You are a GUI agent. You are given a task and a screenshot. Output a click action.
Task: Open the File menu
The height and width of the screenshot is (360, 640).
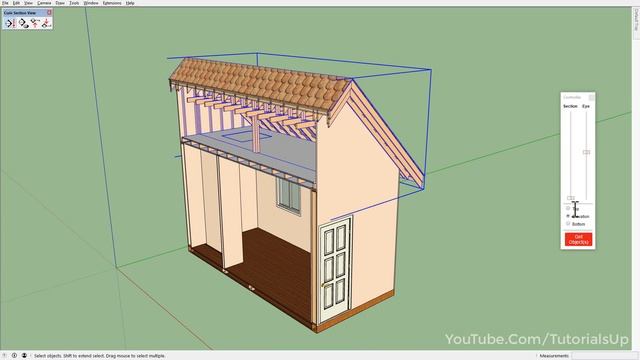5,3
